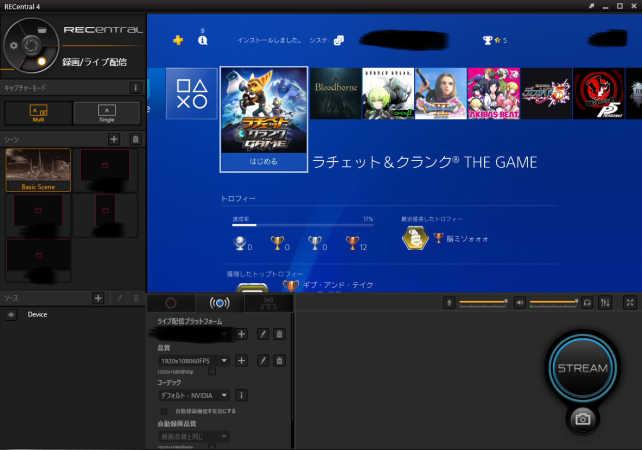Click the trophy icon in preview header

[x=487, y=40]
